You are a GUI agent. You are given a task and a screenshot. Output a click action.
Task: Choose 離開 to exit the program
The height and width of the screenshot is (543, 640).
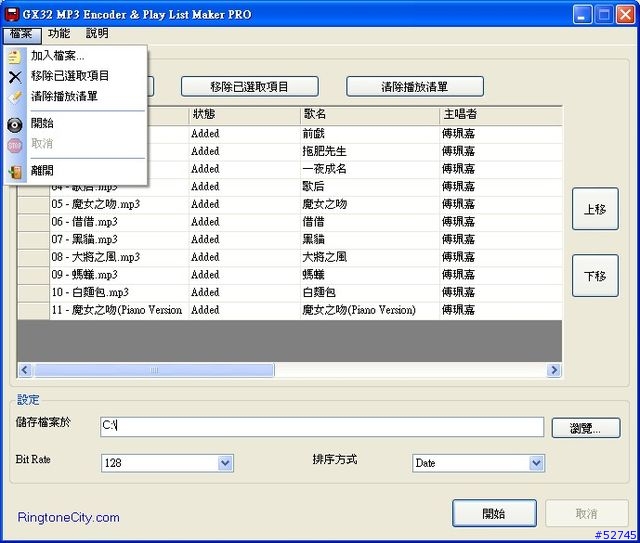76,171
